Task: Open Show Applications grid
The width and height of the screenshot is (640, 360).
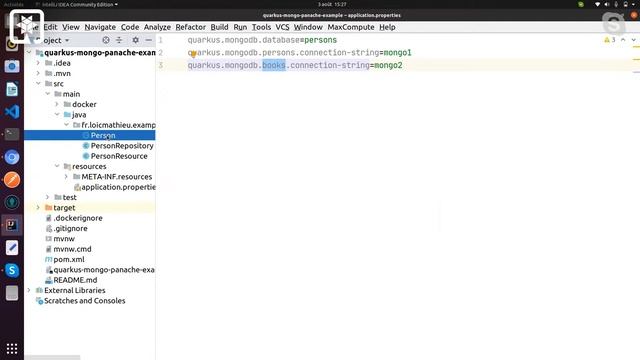Action: 12,348
